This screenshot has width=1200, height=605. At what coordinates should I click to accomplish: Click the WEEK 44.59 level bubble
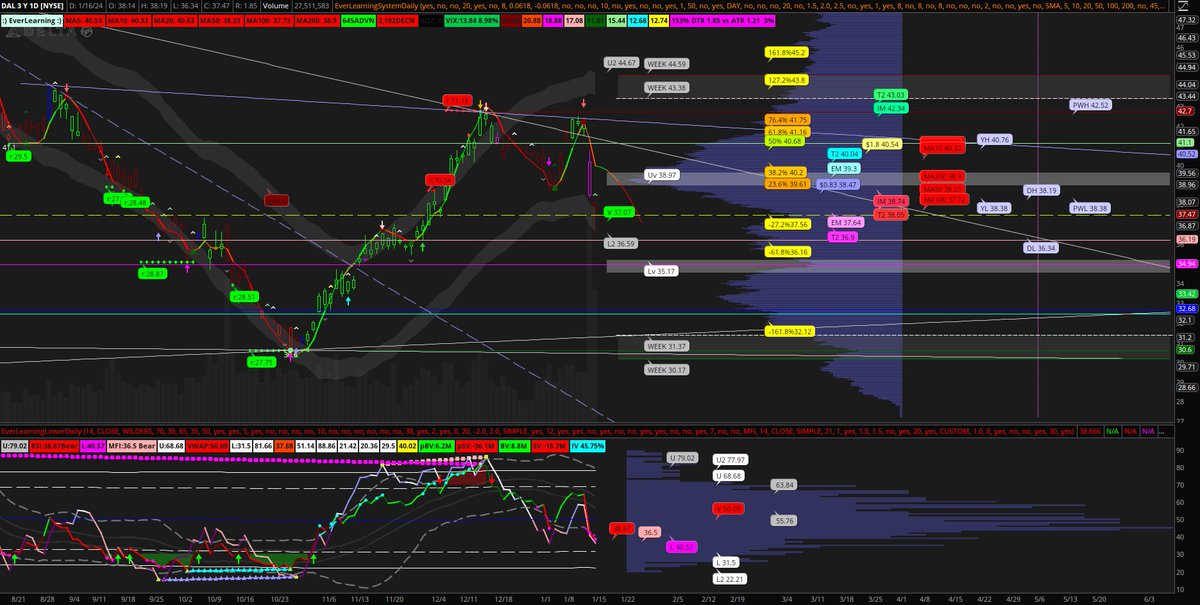point(667,64)
